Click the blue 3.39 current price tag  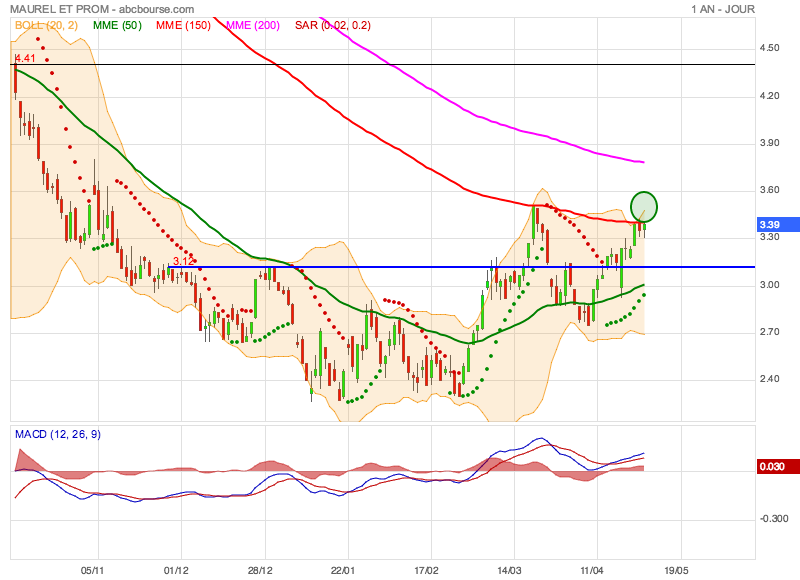coord(778,224)
